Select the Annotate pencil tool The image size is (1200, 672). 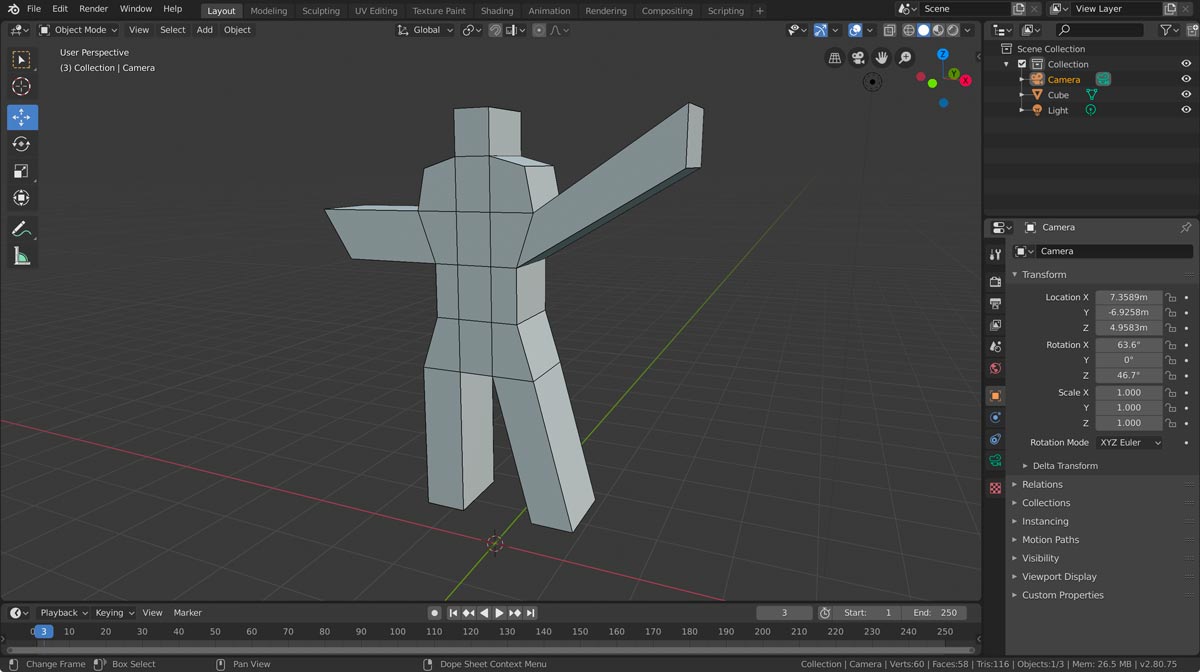22,229
